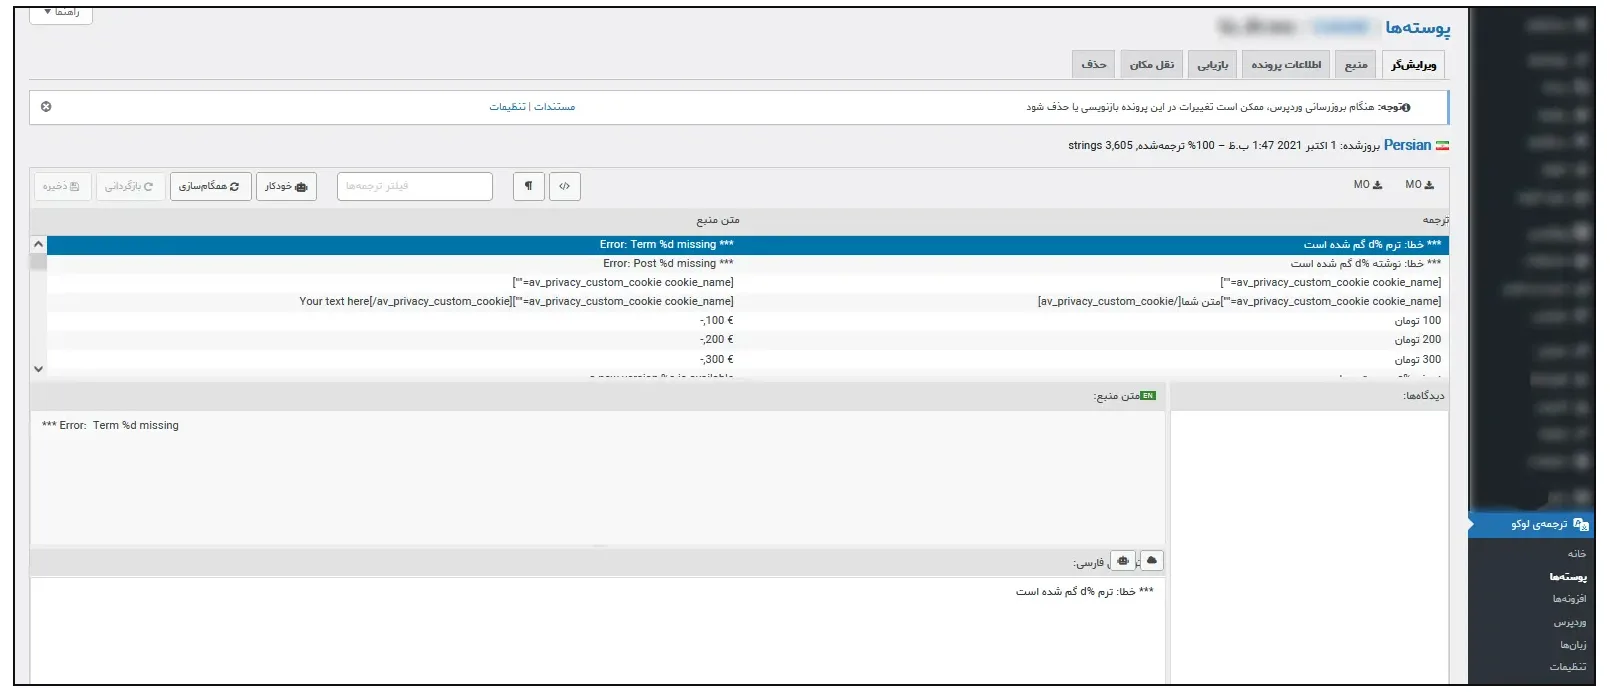
Task: Download the rightmost MO file
Action: tap(1419, 185)
